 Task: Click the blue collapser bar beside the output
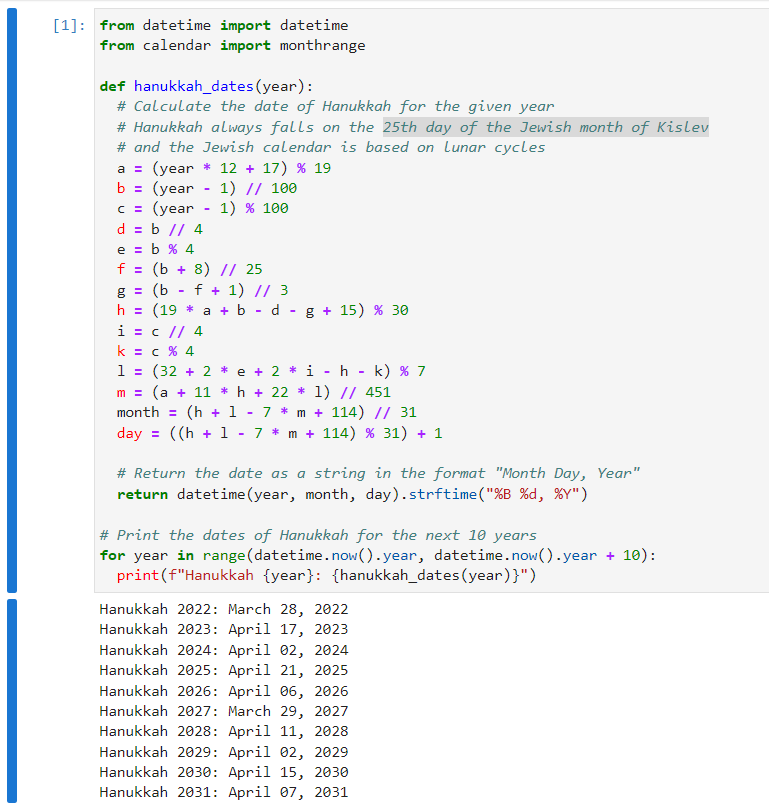tap(12, 701)
